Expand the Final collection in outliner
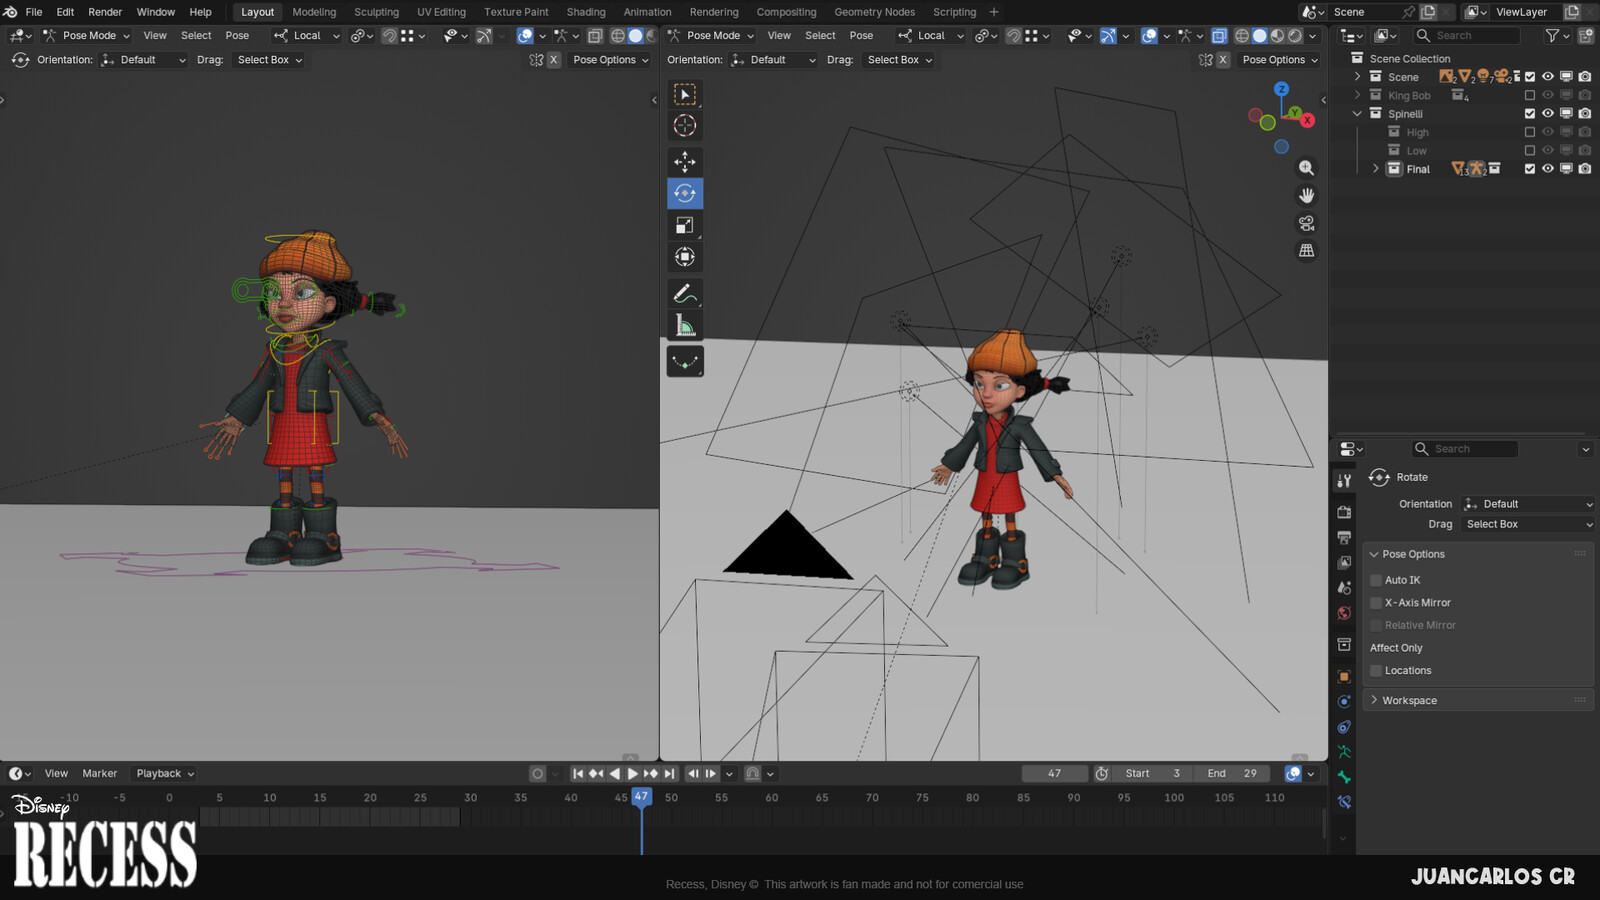The image size is (1600, 900). point(1376,169)
